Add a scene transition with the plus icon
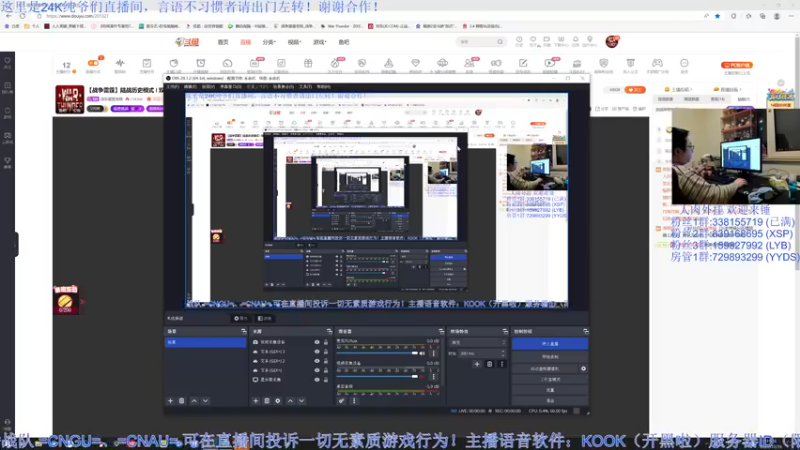 (x=477, y=364)
